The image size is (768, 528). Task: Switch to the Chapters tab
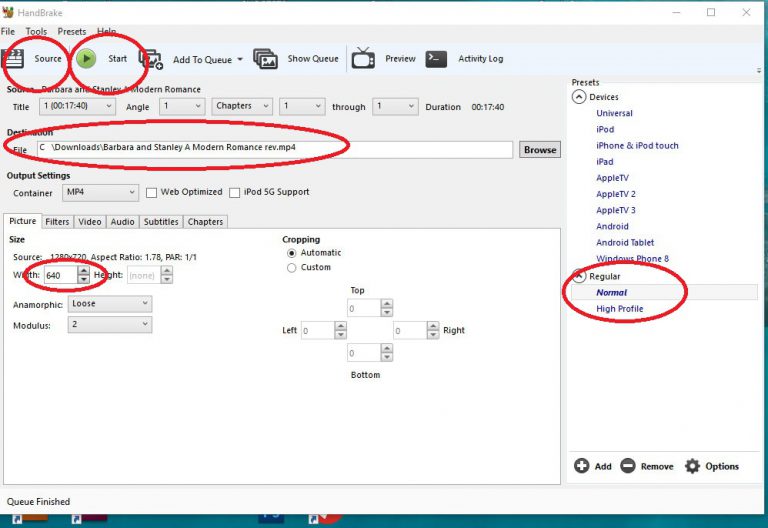[x=205, y=222]
